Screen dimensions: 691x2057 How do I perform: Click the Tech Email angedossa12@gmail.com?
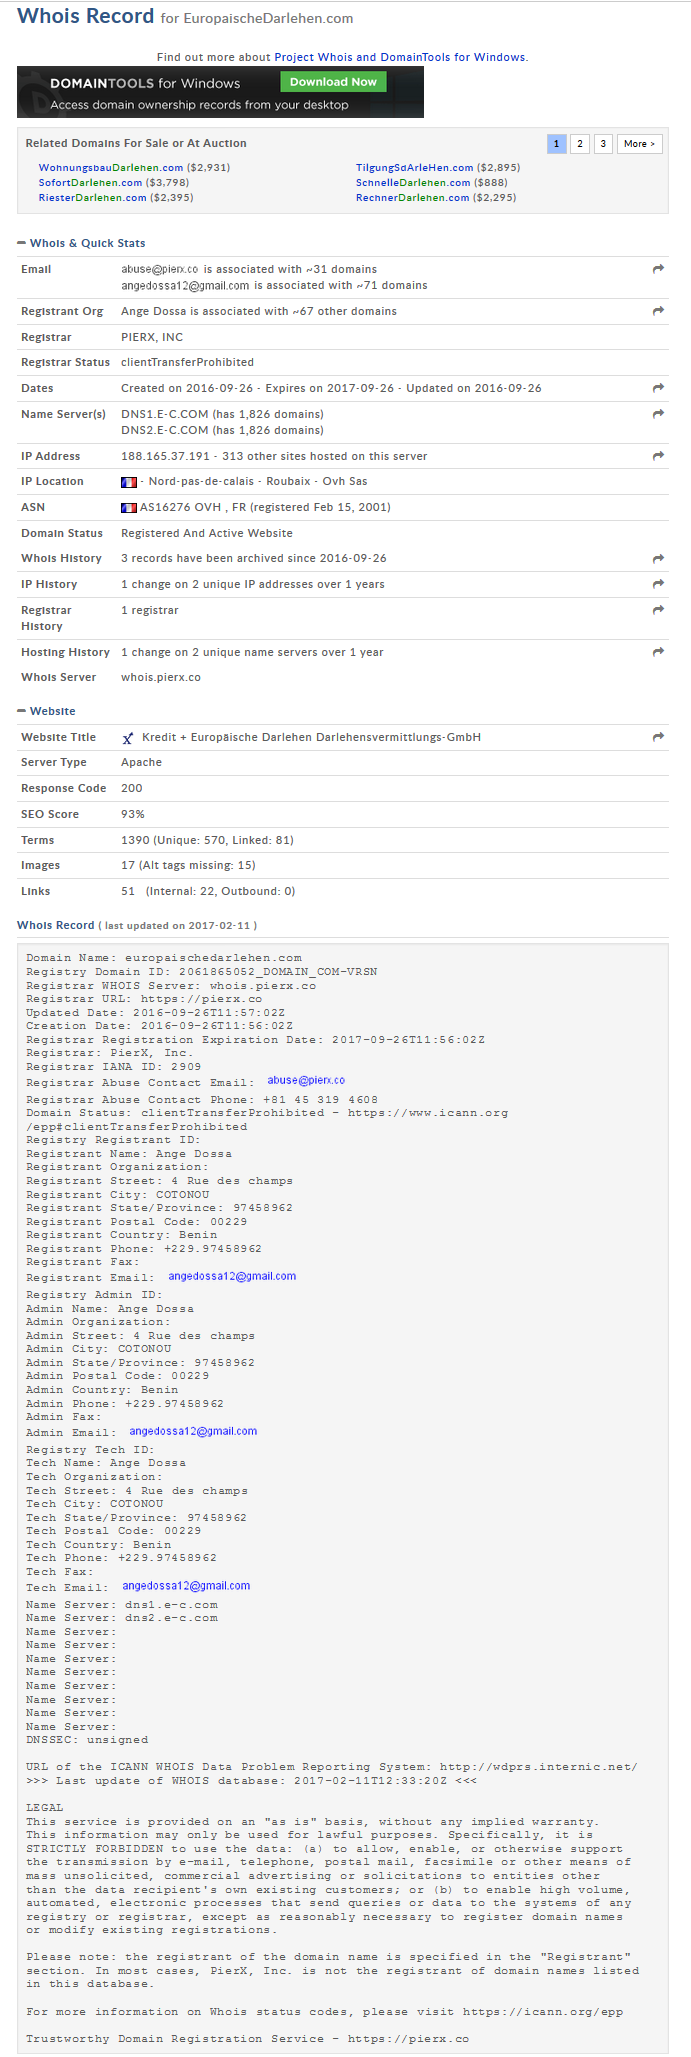186,1586
